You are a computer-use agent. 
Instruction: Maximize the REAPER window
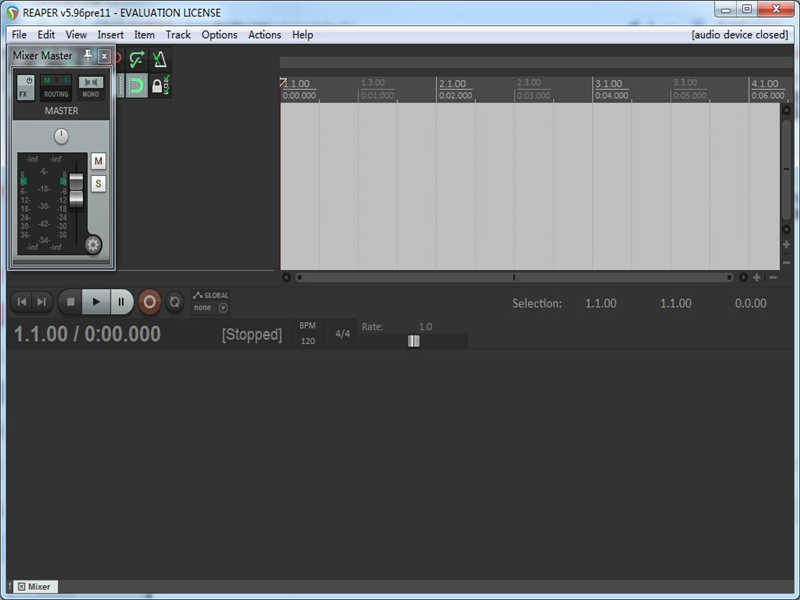(x=747, y=10)
